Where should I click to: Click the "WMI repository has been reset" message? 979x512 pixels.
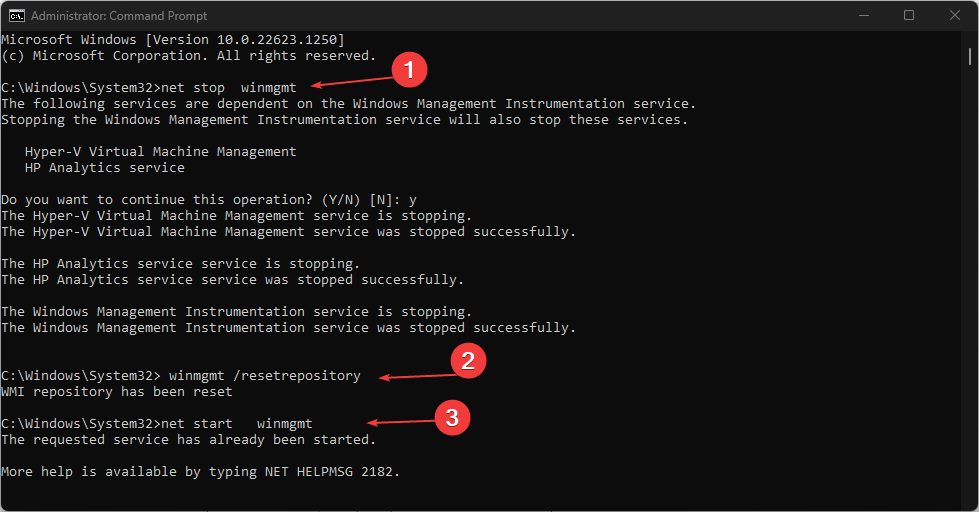tap(117, 392)
